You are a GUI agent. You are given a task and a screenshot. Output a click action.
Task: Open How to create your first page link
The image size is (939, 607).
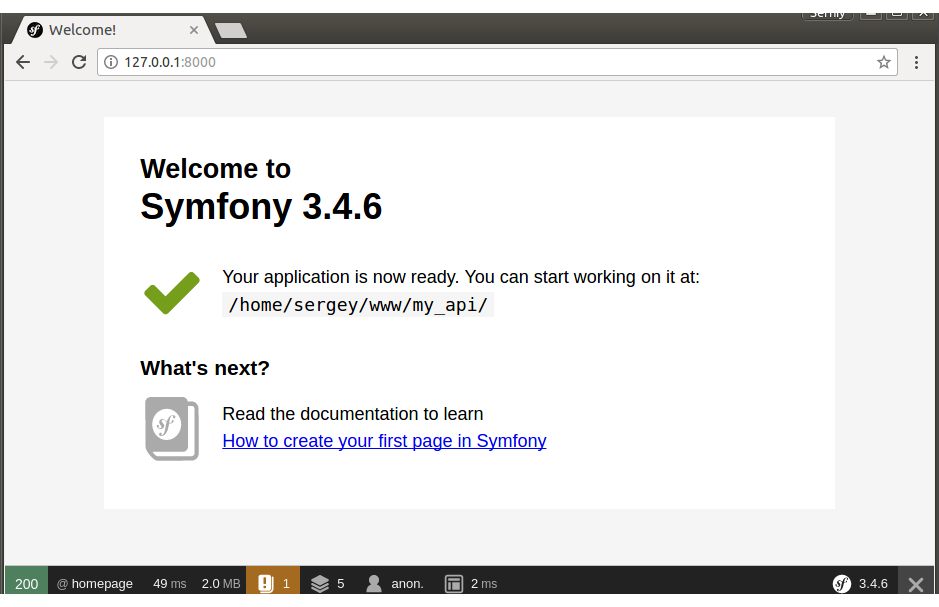pos(384,441)
